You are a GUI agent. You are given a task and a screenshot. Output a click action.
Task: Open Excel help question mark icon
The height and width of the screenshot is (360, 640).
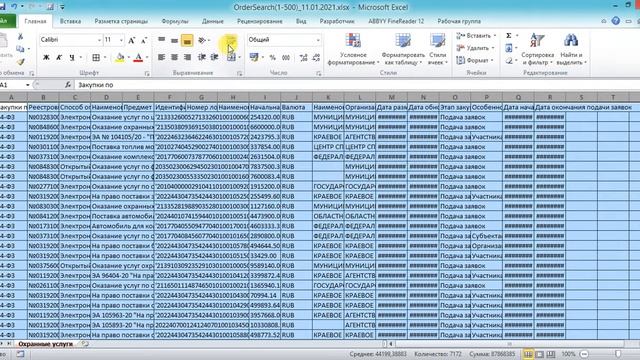(616, 21)
